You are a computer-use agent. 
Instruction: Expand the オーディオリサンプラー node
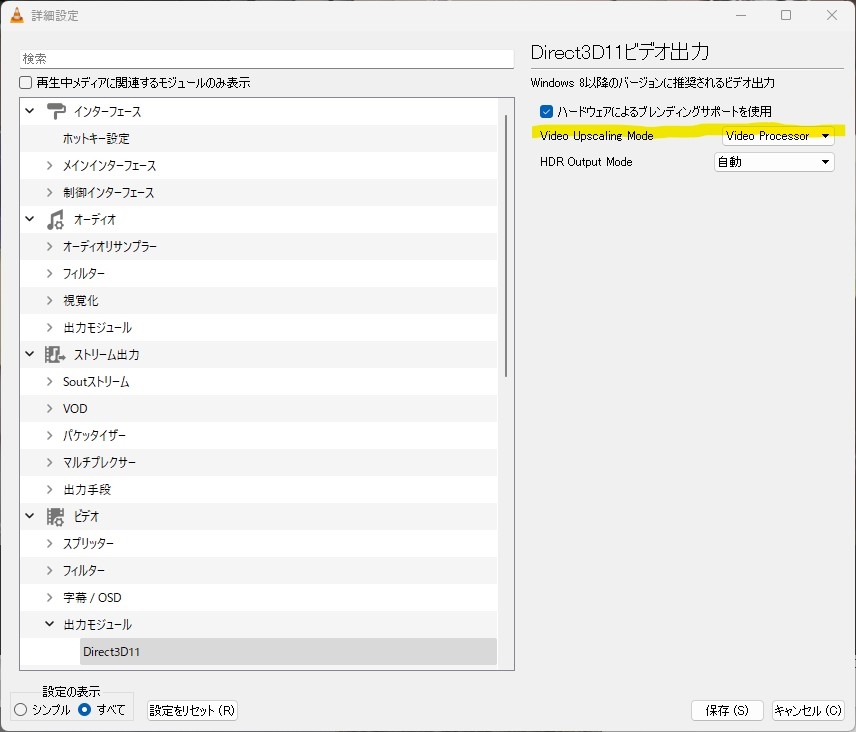(50, 246)
